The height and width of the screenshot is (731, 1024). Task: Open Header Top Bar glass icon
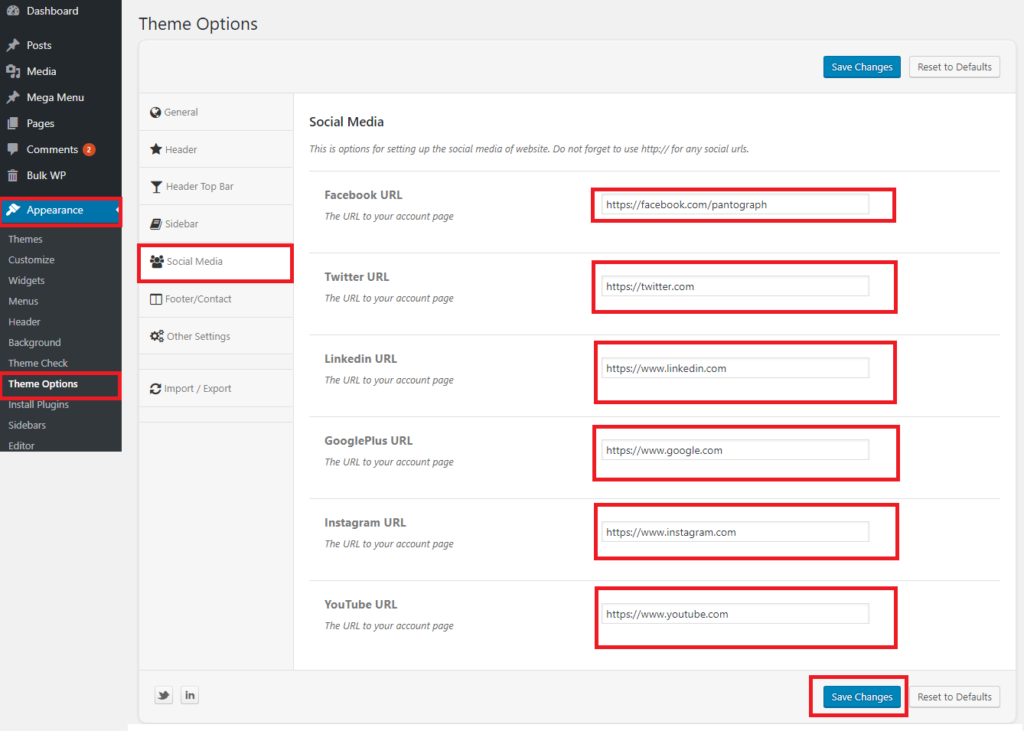(x=156, y=187)
